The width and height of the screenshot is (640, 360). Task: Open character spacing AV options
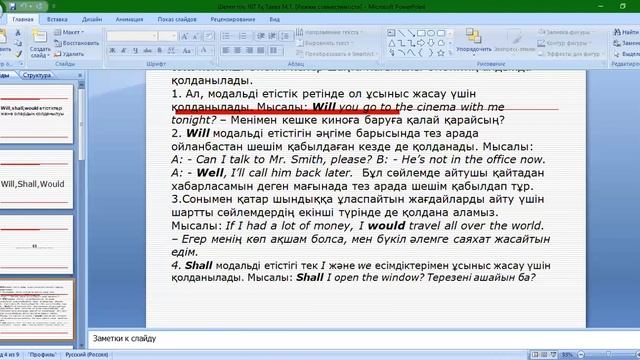click(x=172, y=51)
